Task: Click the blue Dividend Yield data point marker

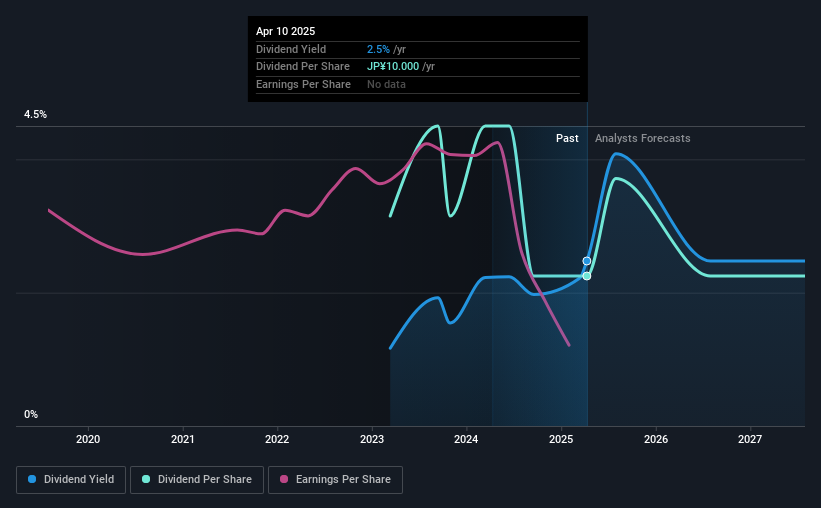Action: 587,261
